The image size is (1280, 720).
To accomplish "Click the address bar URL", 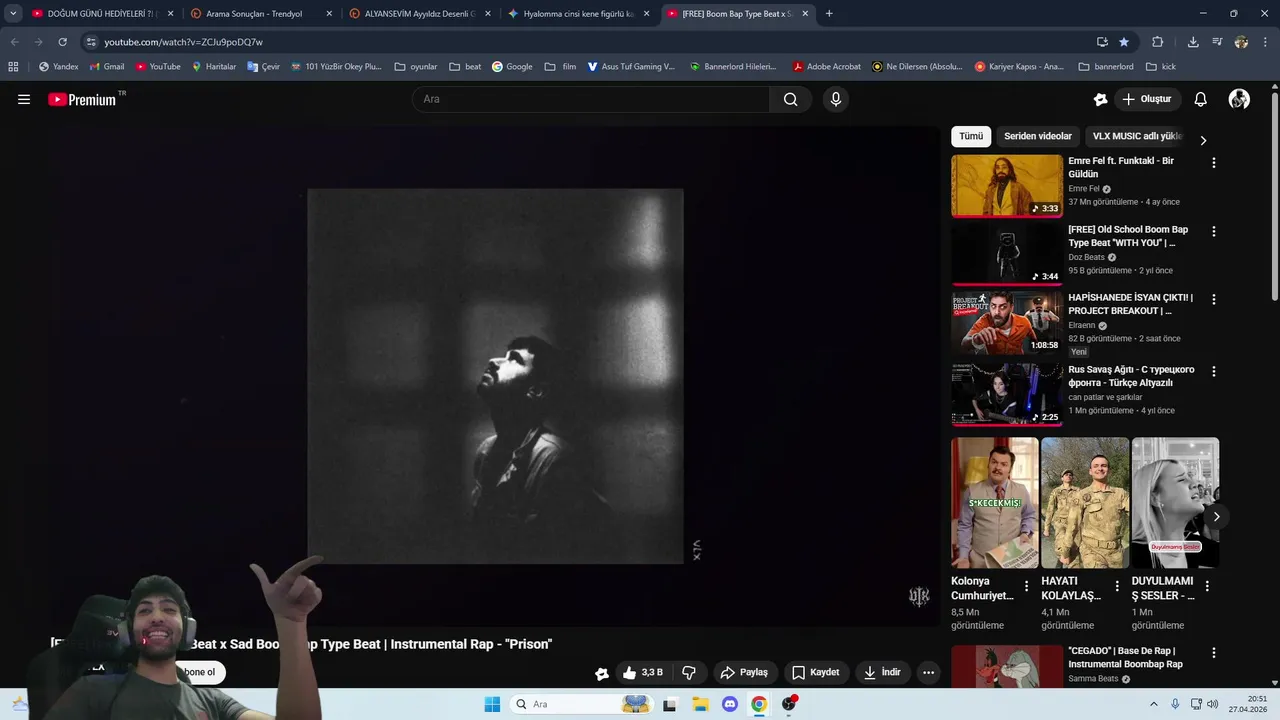I will (x=184, y=42).
